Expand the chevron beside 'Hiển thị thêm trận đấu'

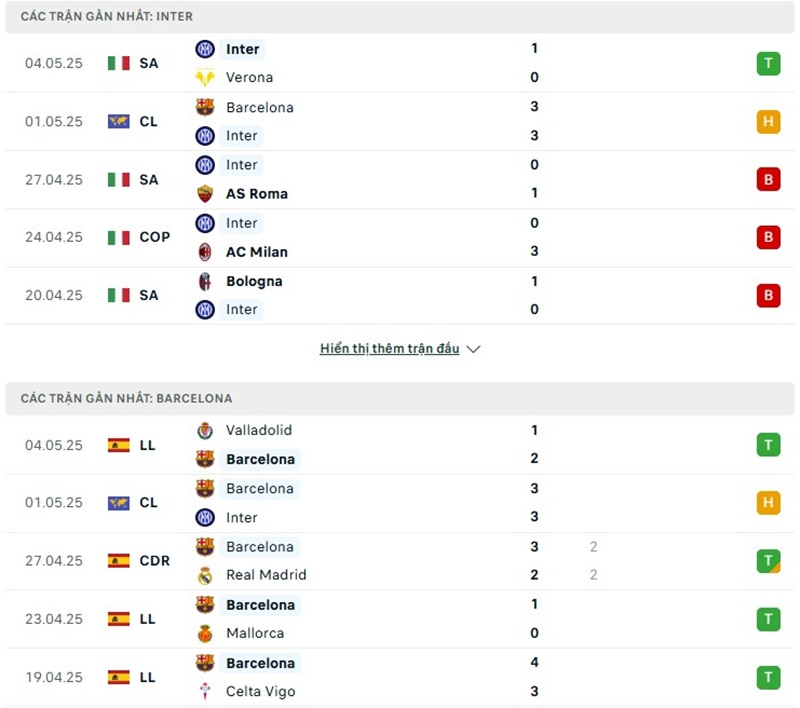click(x=472, y=349)
